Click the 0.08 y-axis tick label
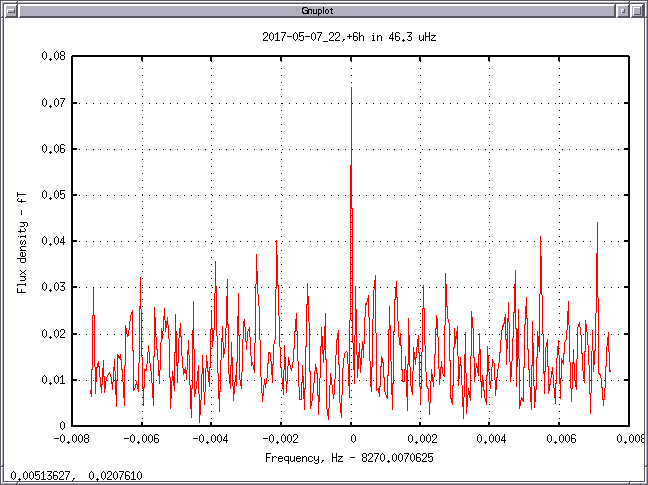Screen dimensions: 648x485 52,57
